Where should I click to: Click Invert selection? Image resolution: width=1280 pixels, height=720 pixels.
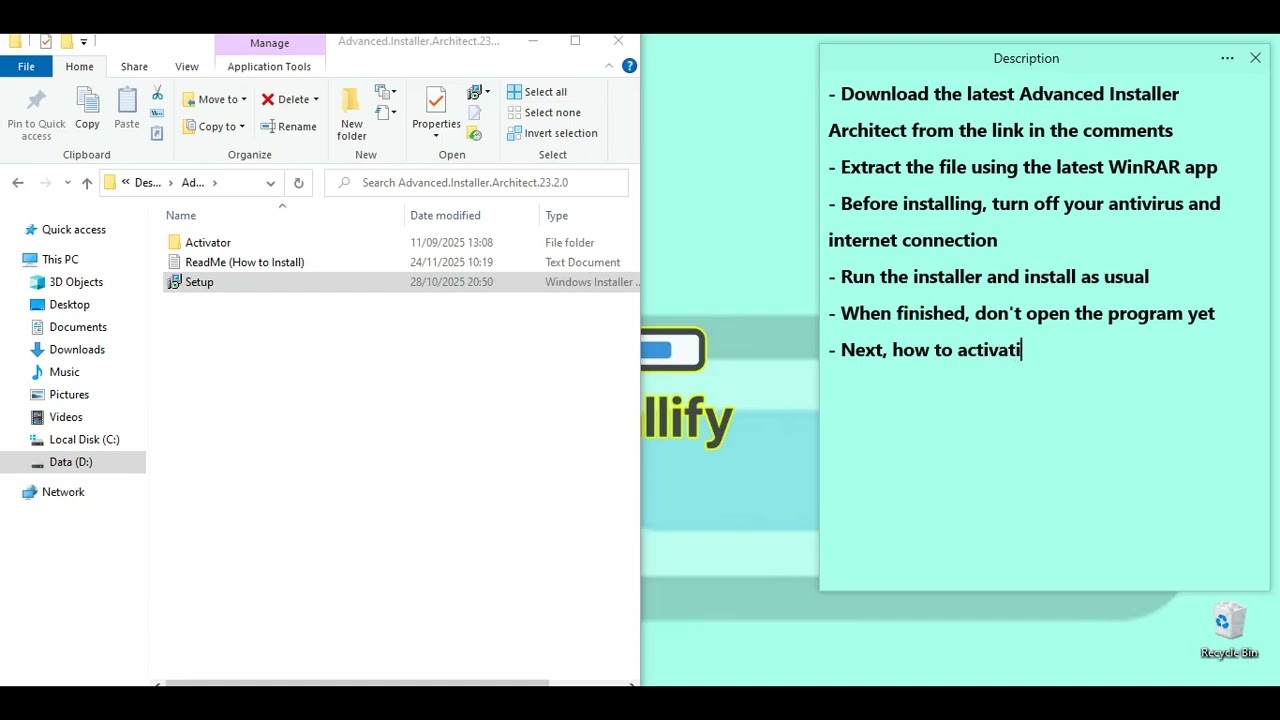[x=552, y=133]
